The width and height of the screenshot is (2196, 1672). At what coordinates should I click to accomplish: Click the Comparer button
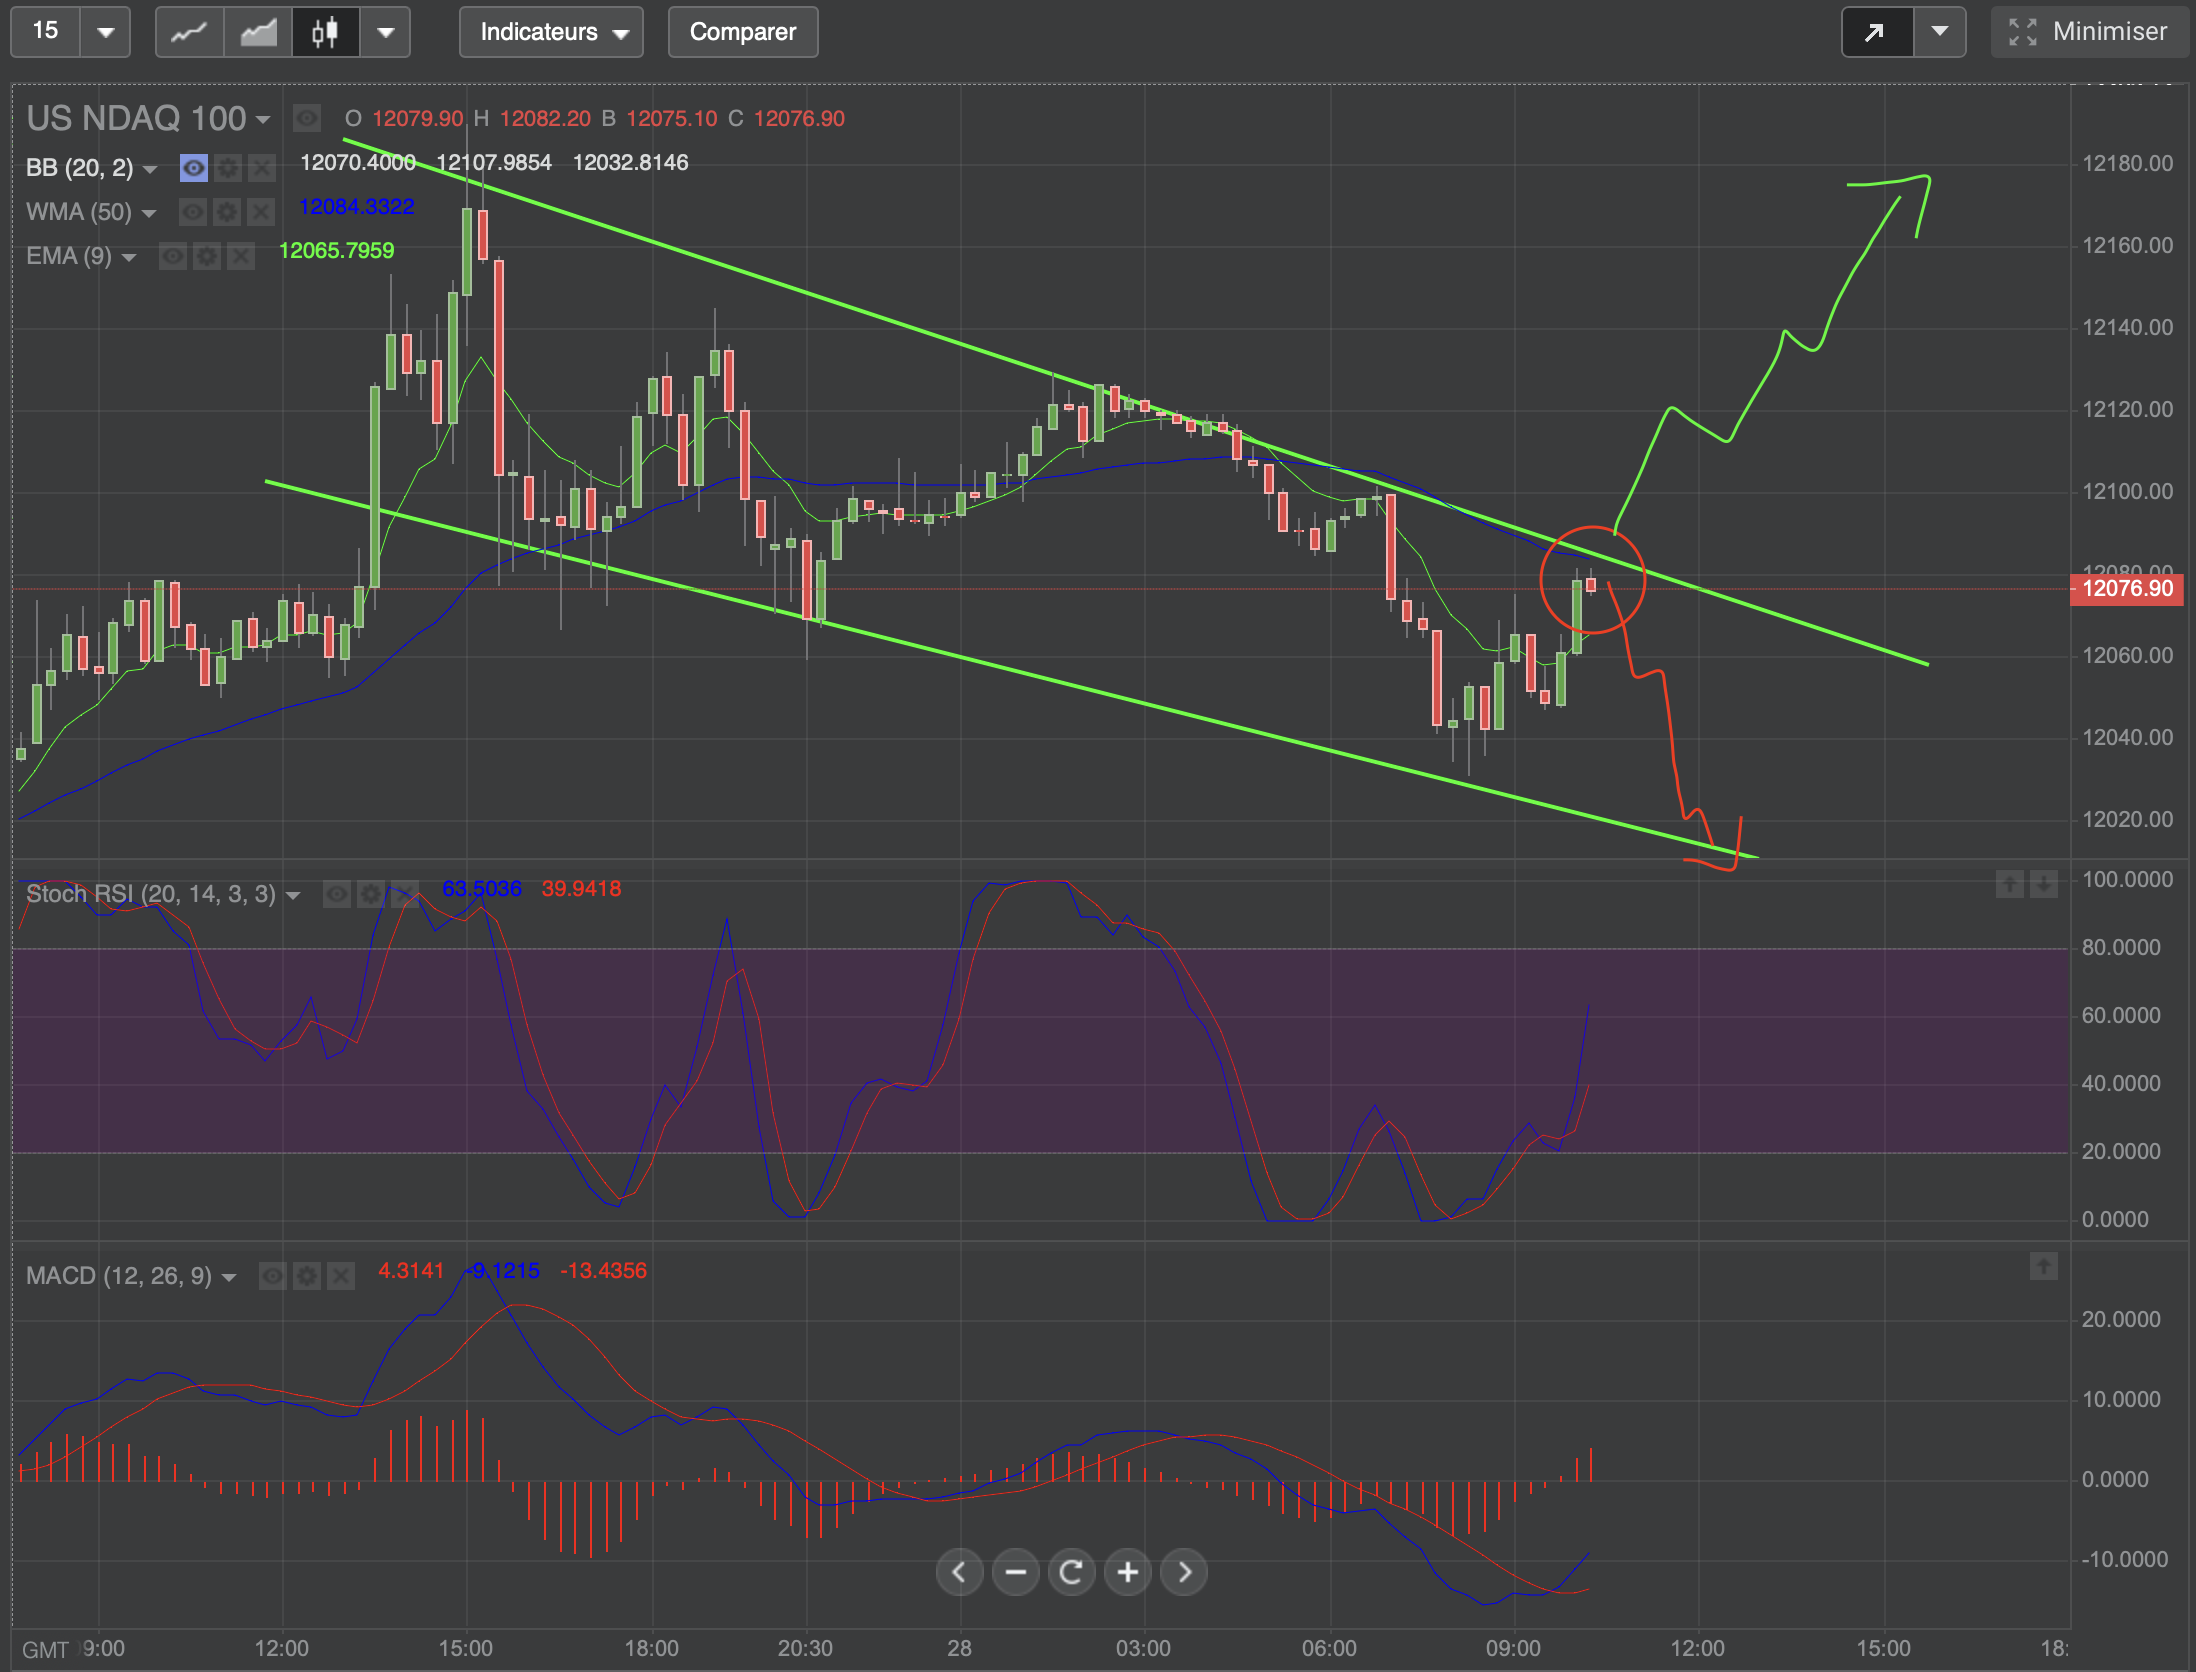[742, 32]
